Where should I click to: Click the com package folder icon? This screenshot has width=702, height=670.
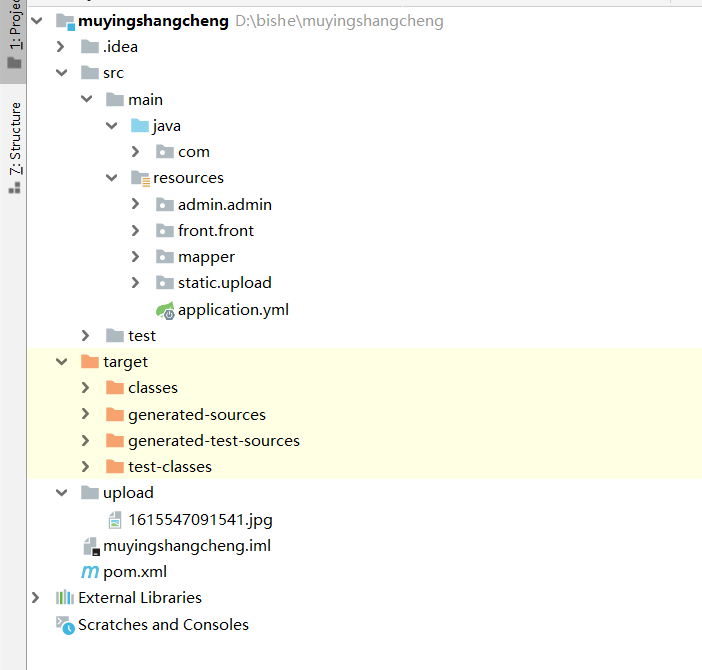click(x=165, y=152)
